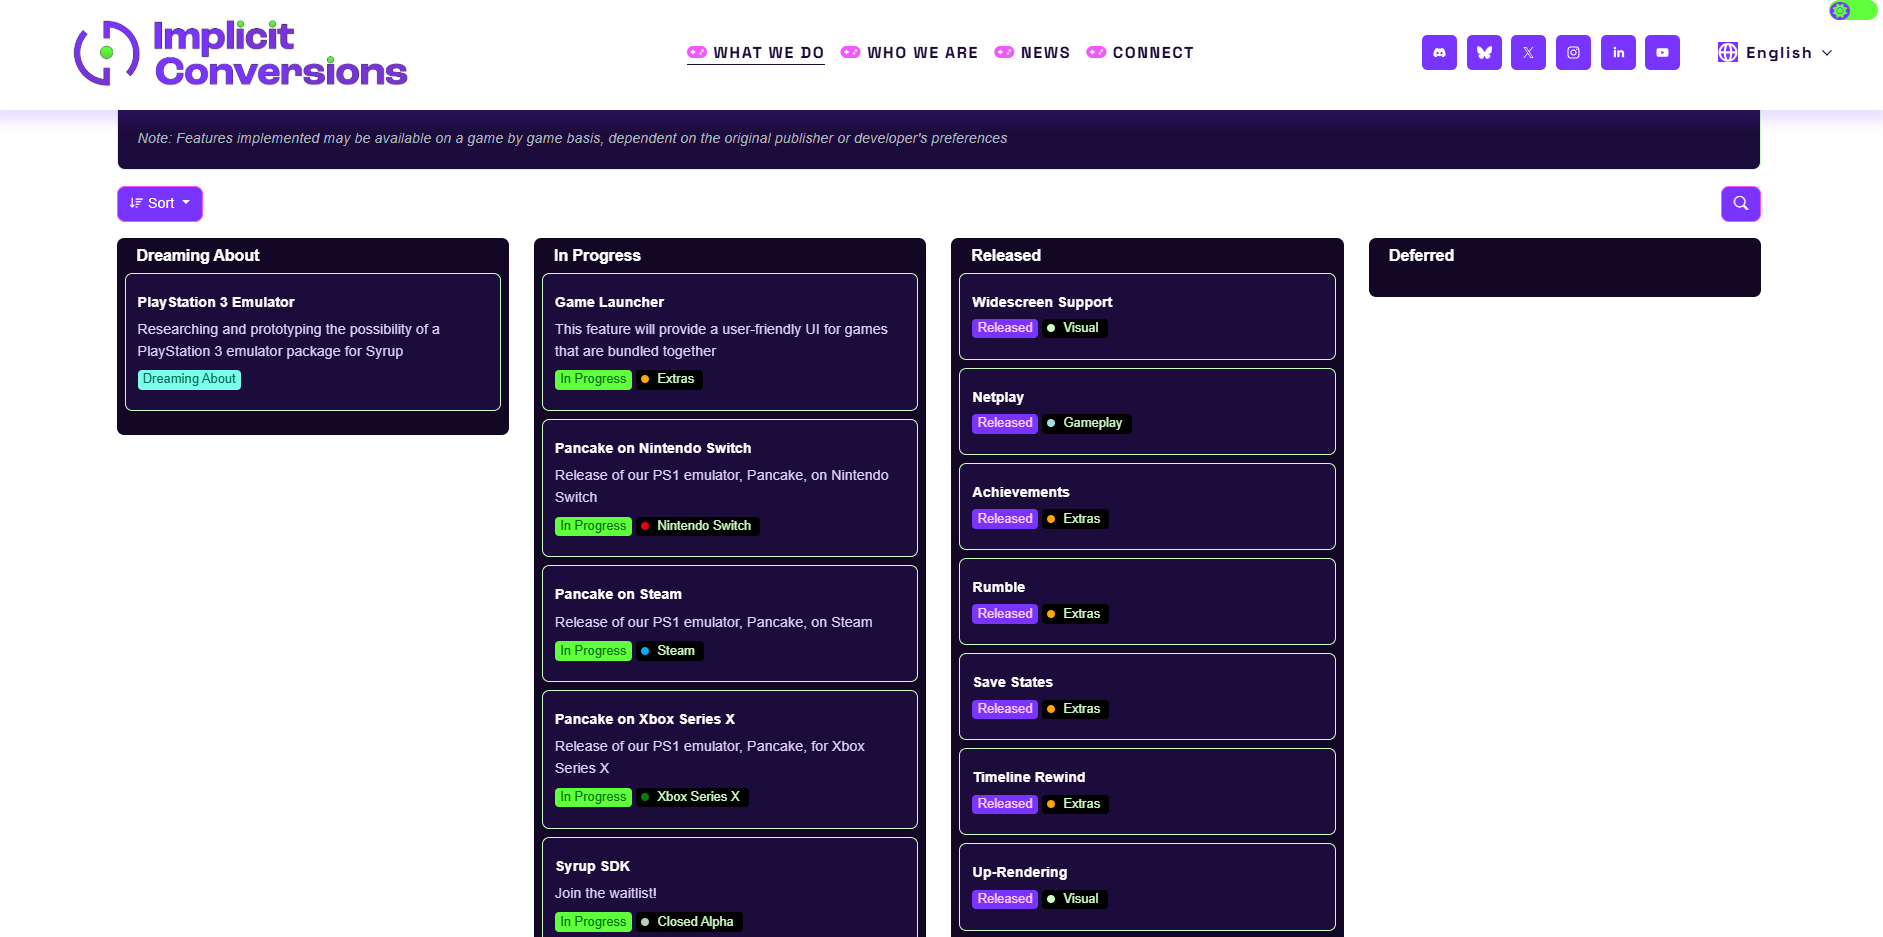Open Pancake on Xbox Series X title
The width and height of the screenshot is (1883, 937).
(x=645, y=719)
